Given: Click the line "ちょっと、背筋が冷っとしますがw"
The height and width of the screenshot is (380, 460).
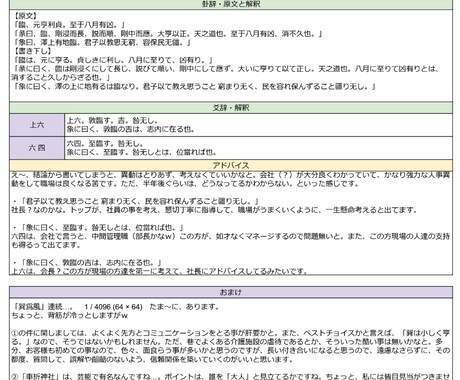Looking at the screenshot, I should [69, 315].
